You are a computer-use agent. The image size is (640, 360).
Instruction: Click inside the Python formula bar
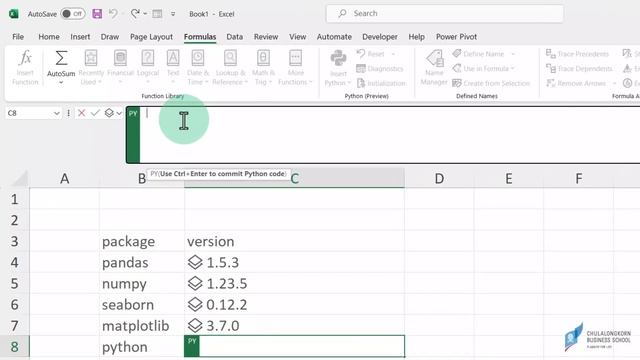point(390,135)
